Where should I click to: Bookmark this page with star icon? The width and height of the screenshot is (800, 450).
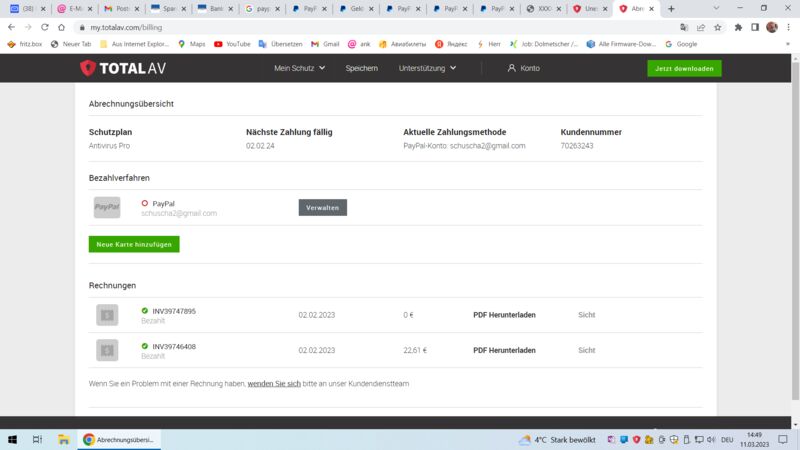tap(718, 27)
